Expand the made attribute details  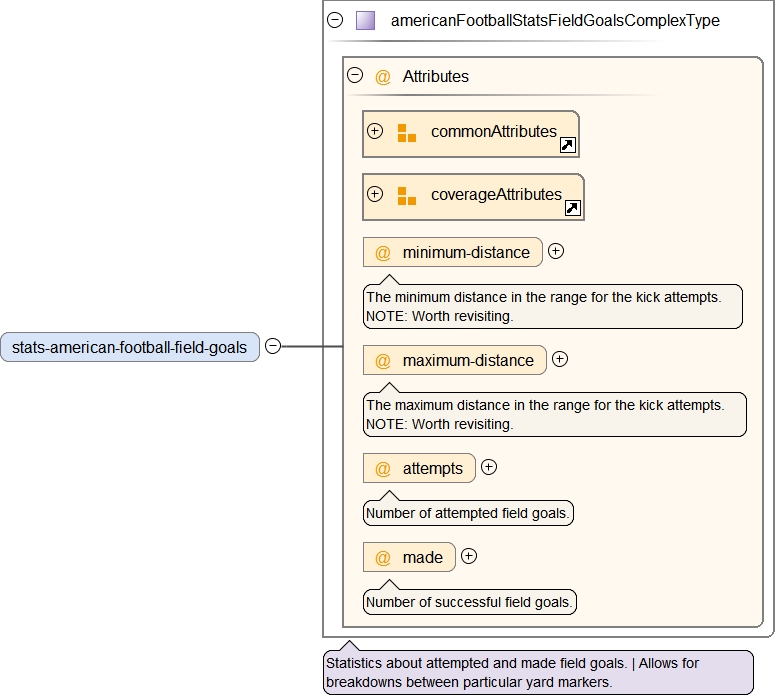(469, 556)
